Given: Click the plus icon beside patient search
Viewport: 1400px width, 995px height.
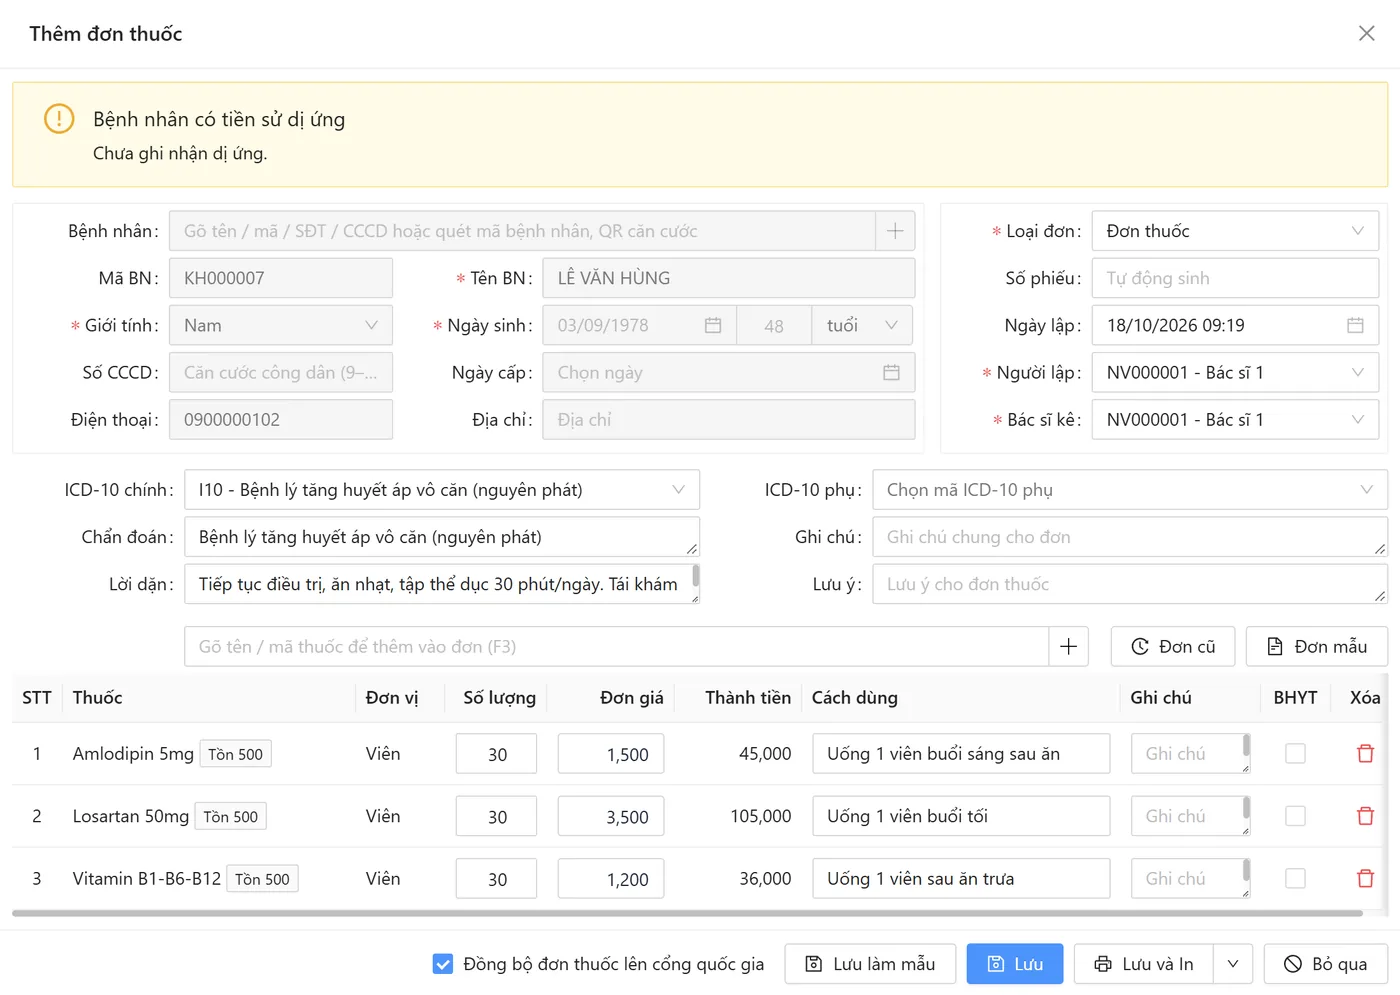Looking at the screenshot, I should (x=895, y=231).
